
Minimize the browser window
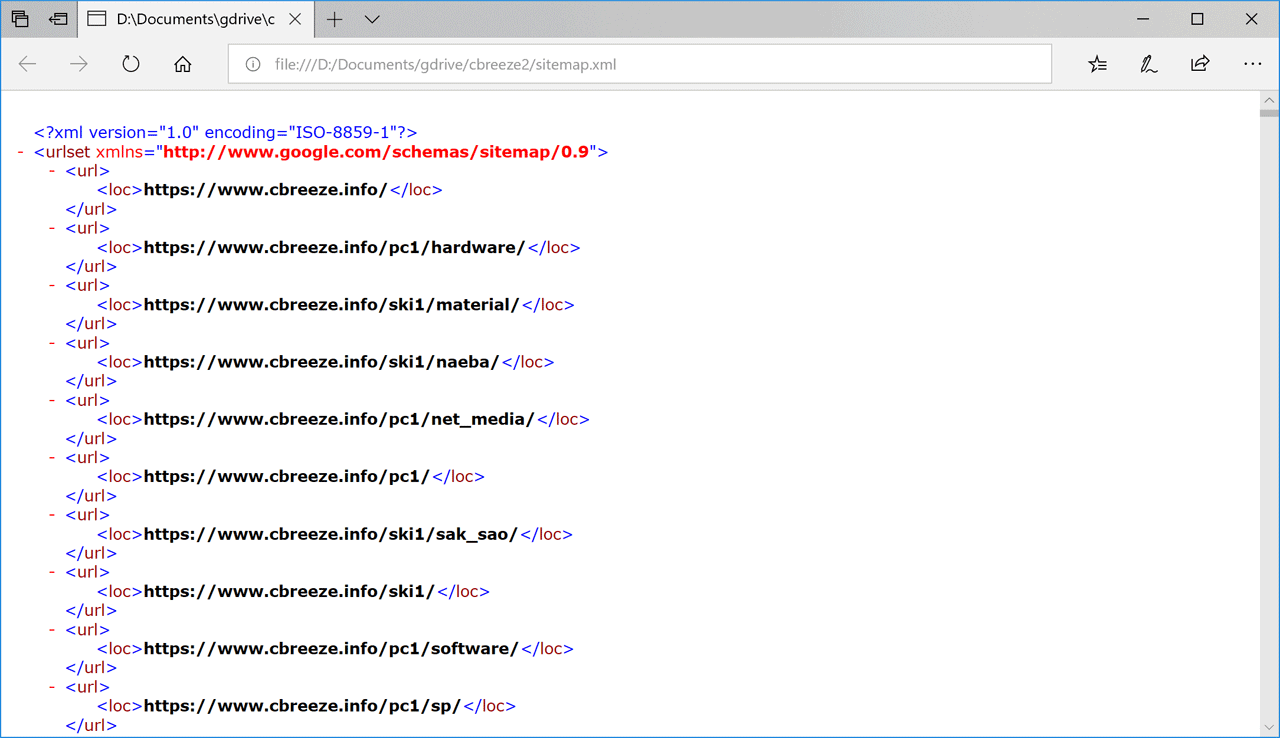(x=1143, y=19)
